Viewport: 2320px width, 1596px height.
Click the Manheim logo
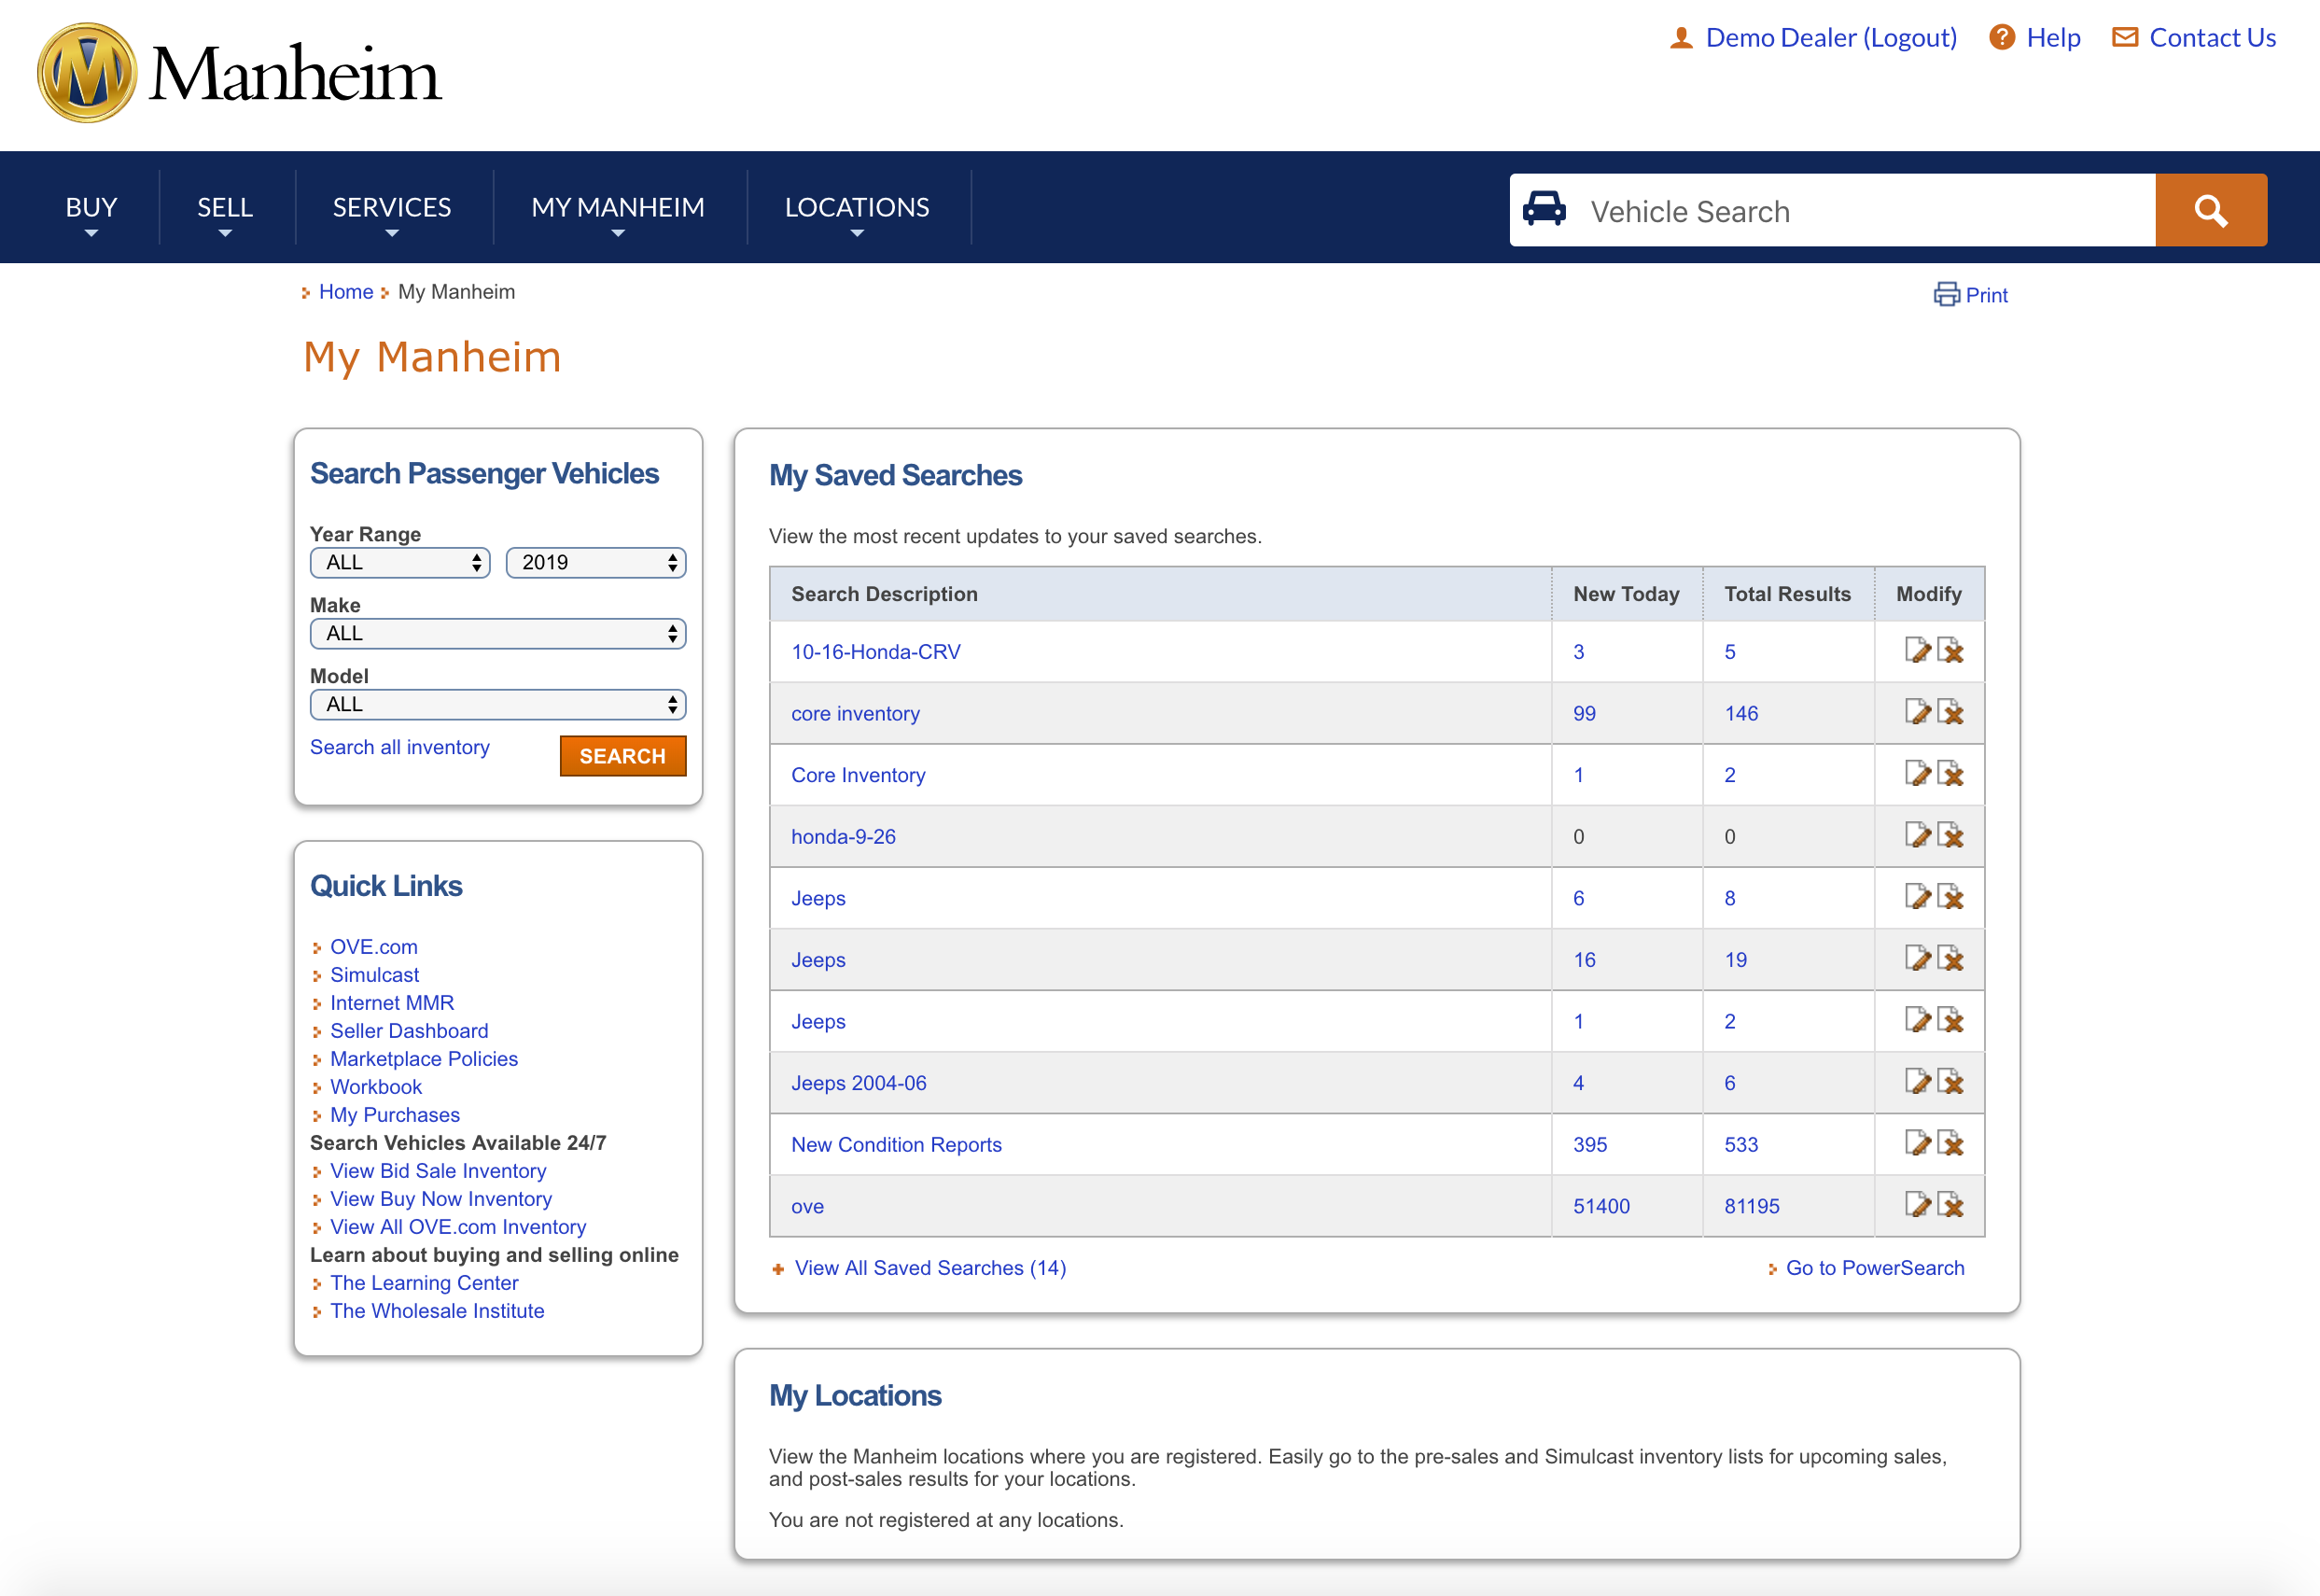coord(239,73)
